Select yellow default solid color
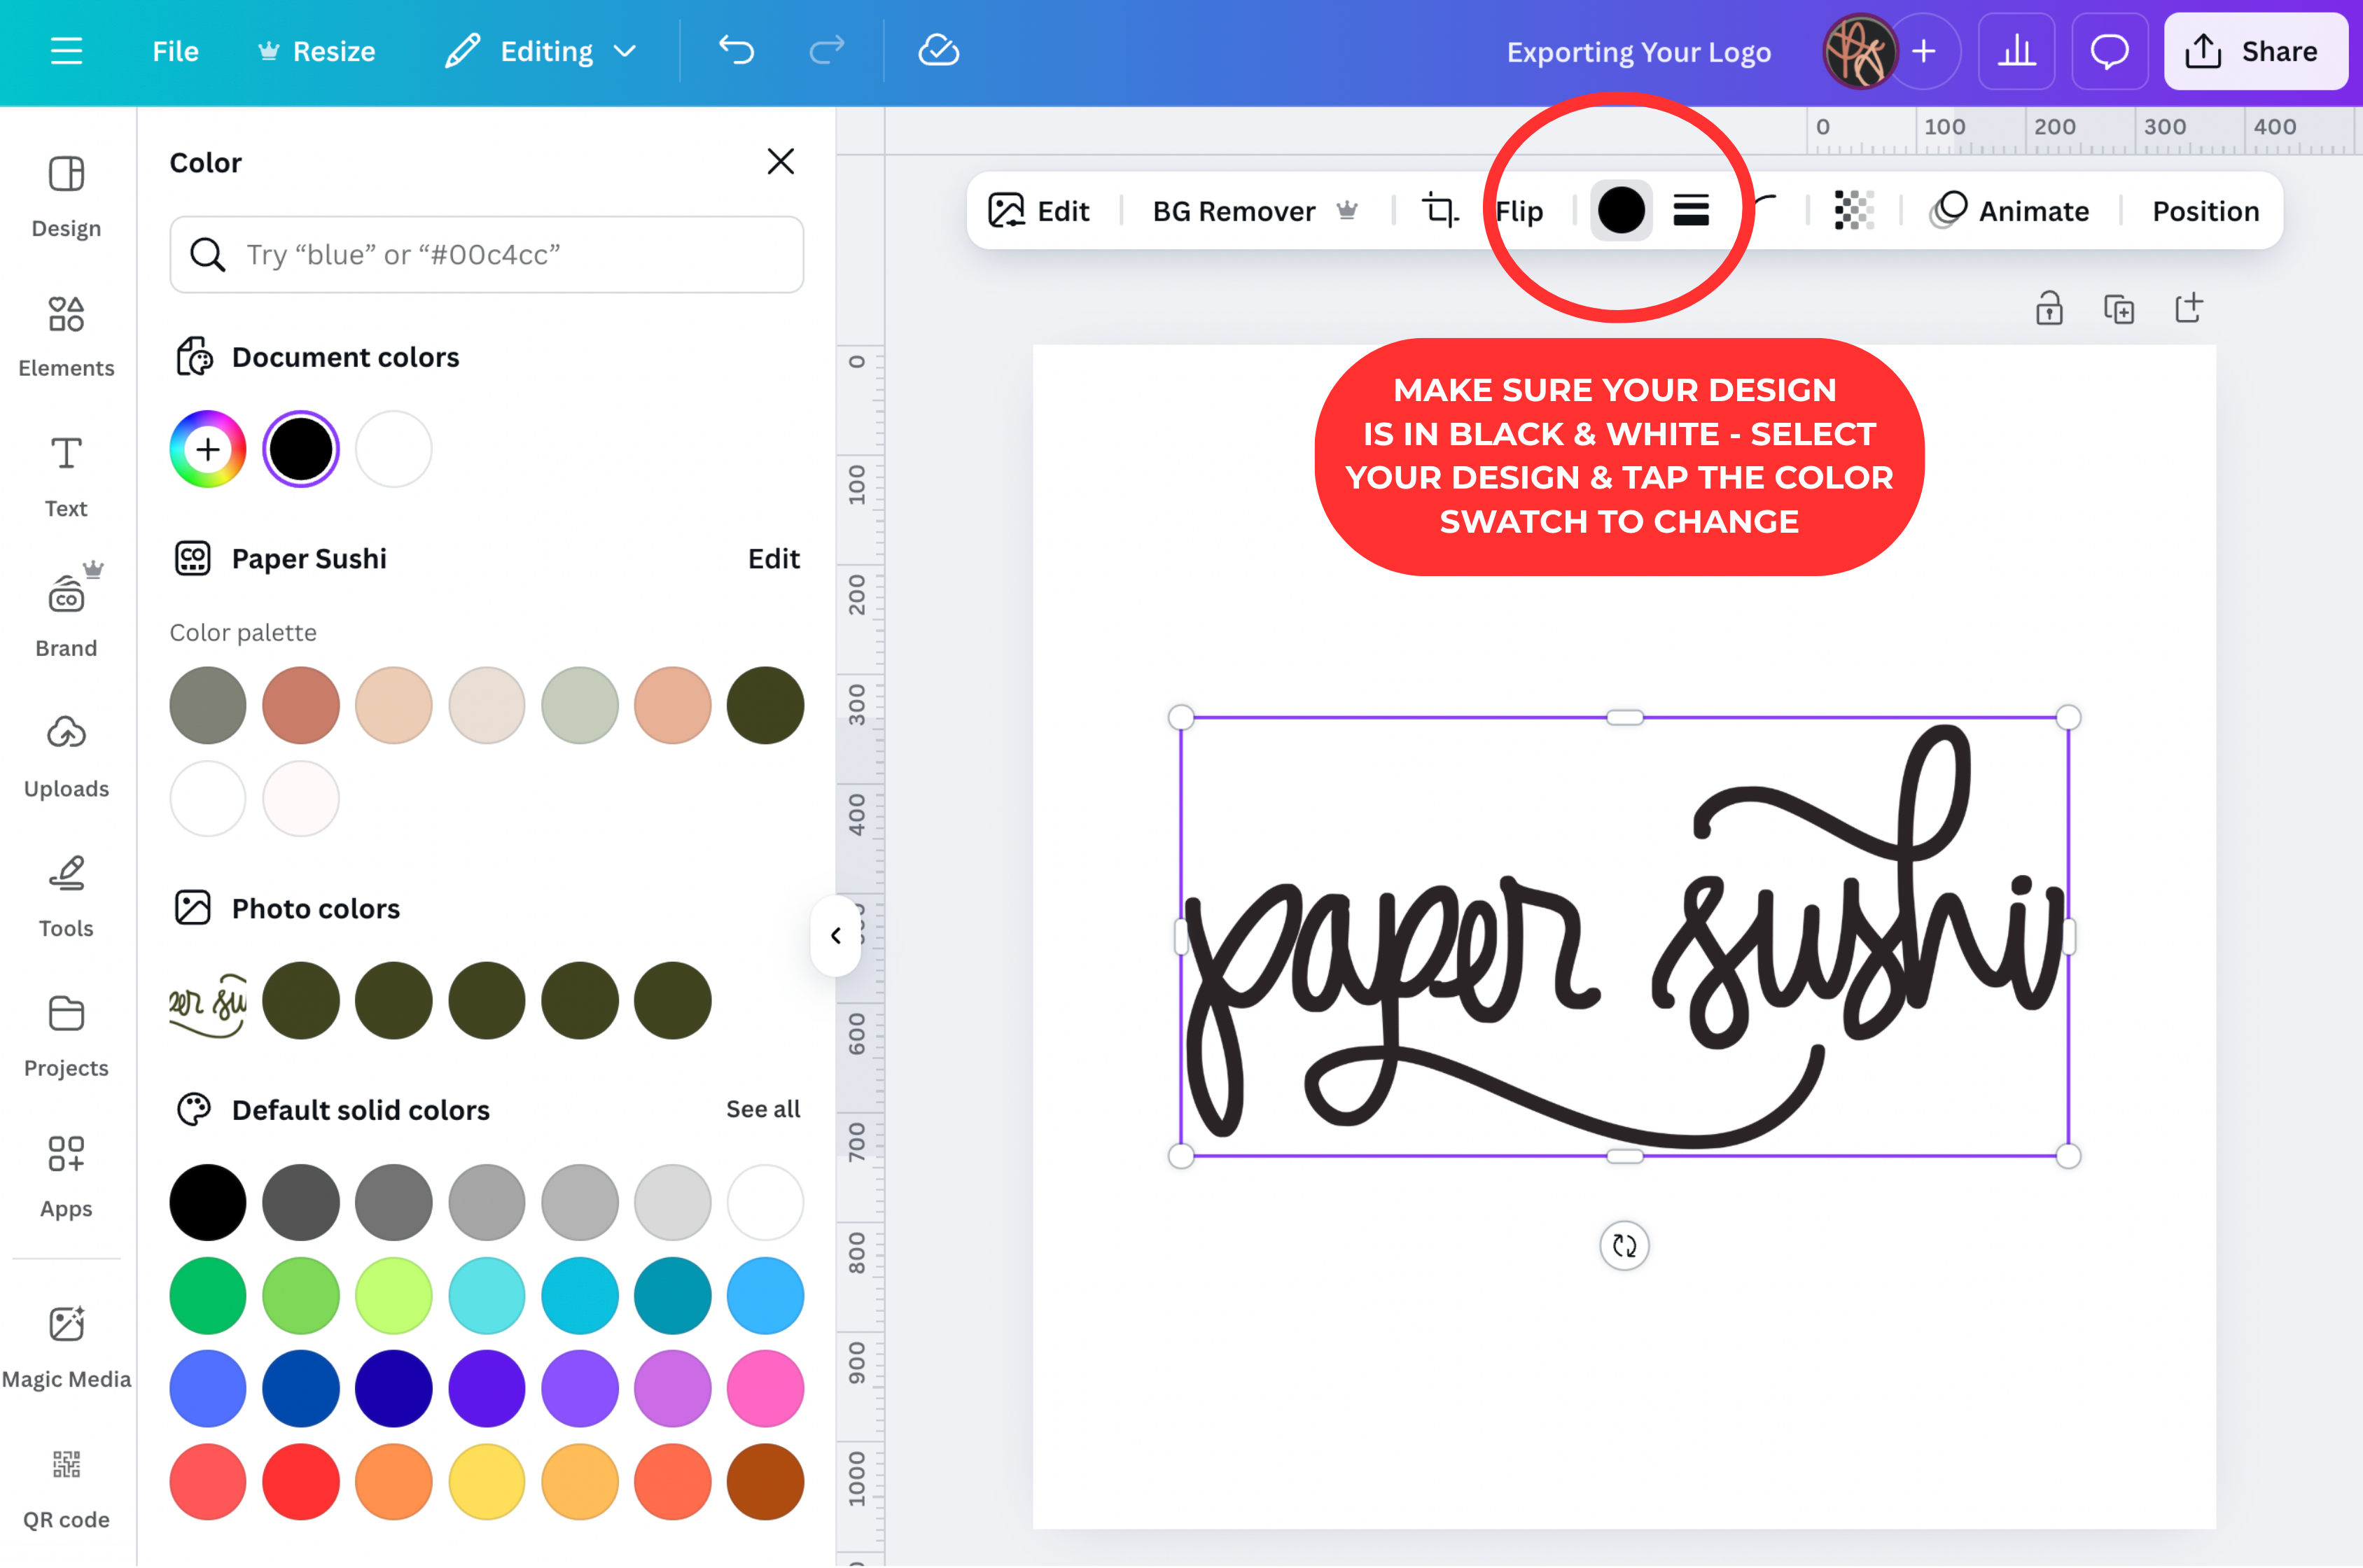Screen dimensions: 2363x1568 pyautogui.click(x=487, y=1482)
